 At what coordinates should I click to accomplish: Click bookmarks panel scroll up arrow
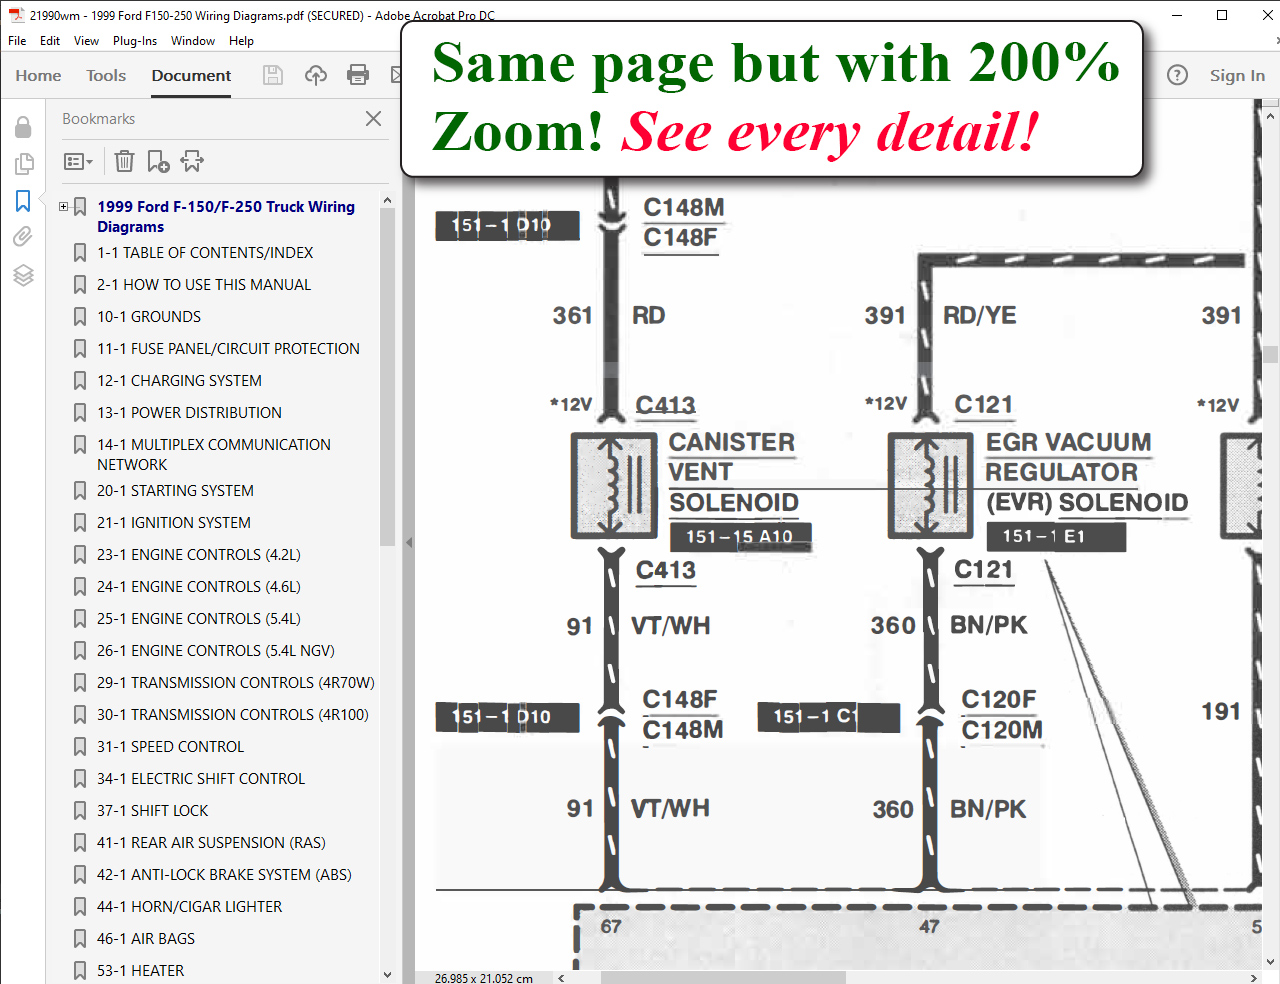(x=387, y=201)
